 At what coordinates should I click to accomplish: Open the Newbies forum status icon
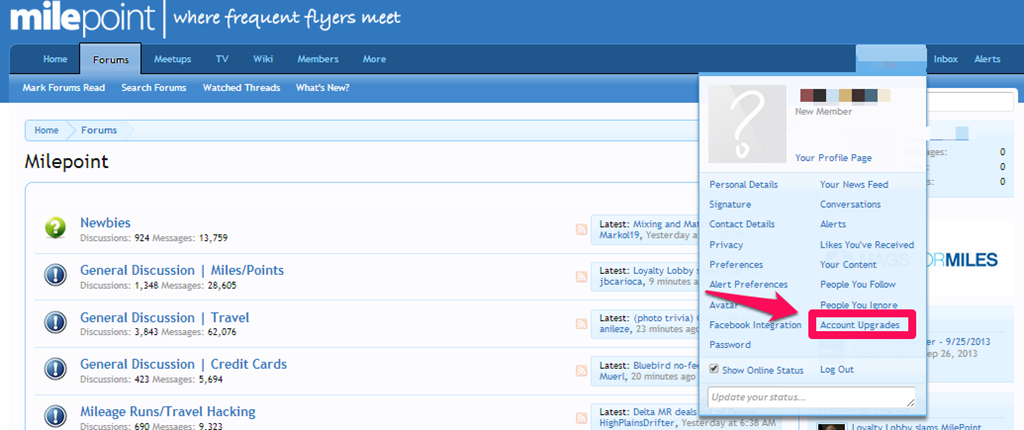coord(56,227)
